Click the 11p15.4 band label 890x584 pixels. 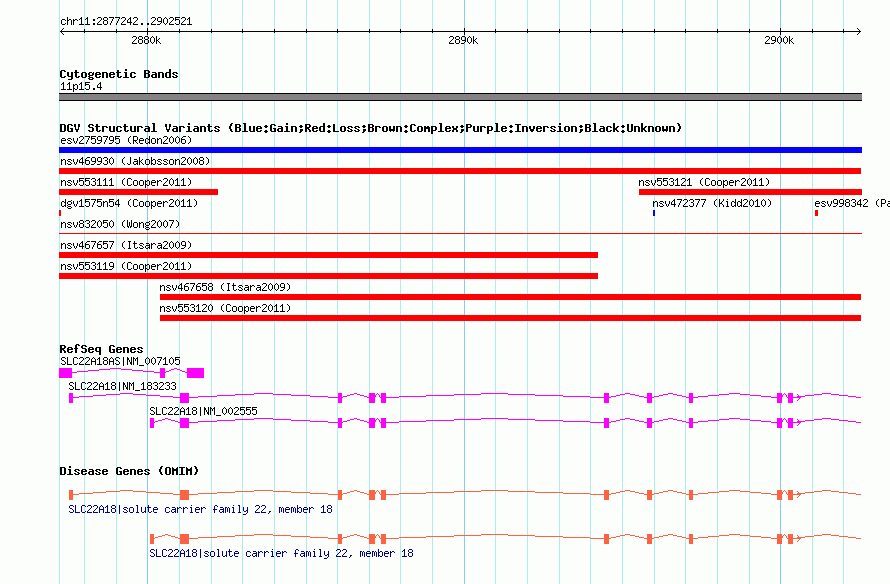click(81, 86)
